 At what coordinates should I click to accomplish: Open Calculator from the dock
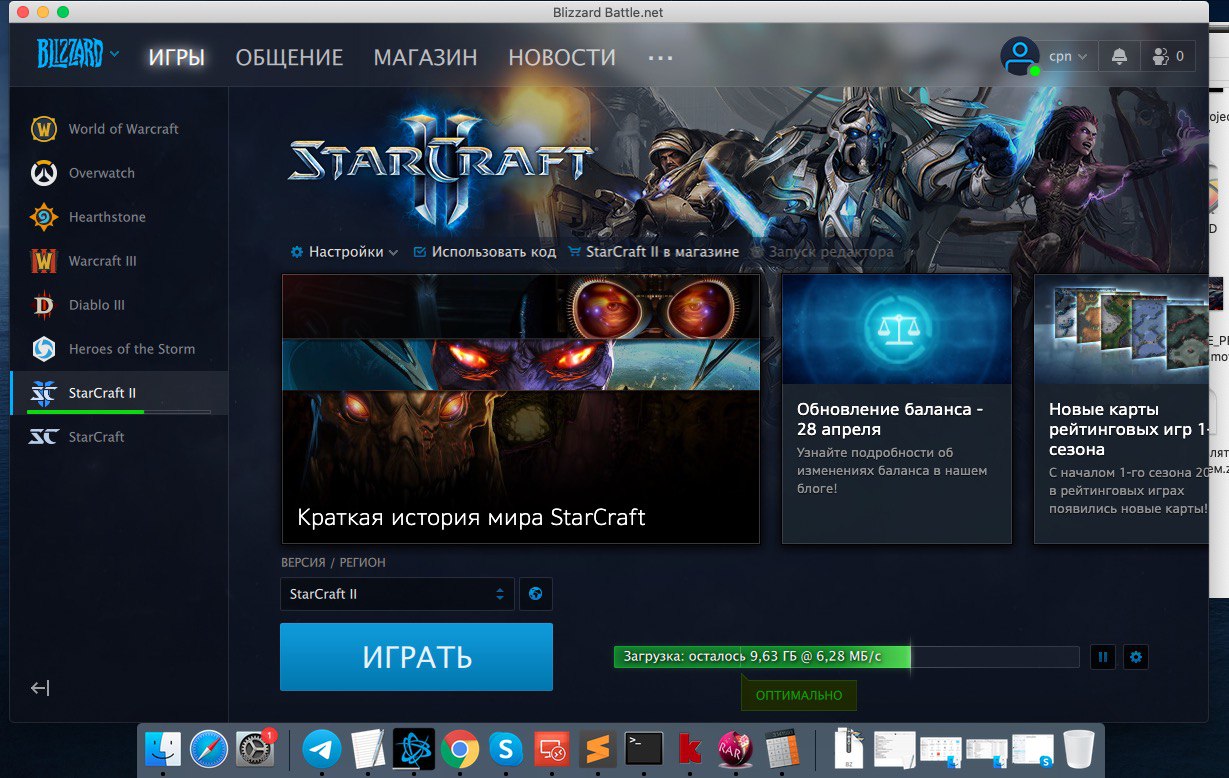(782, 749)
